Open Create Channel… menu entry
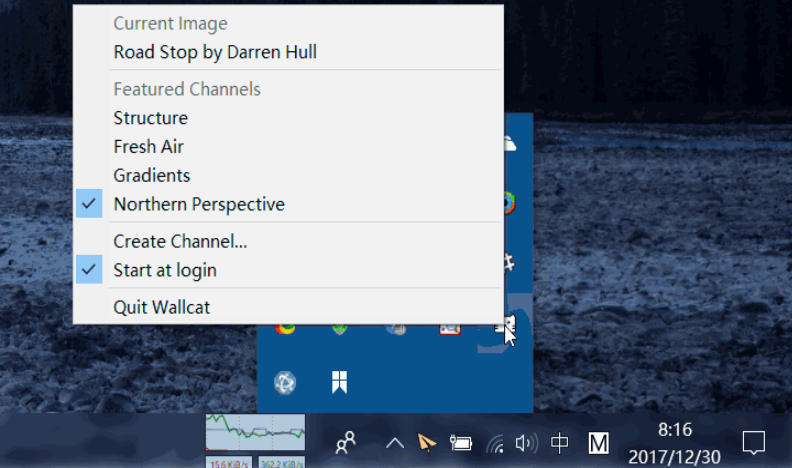This screenshot has width=792, height=468. pos(180,241)
